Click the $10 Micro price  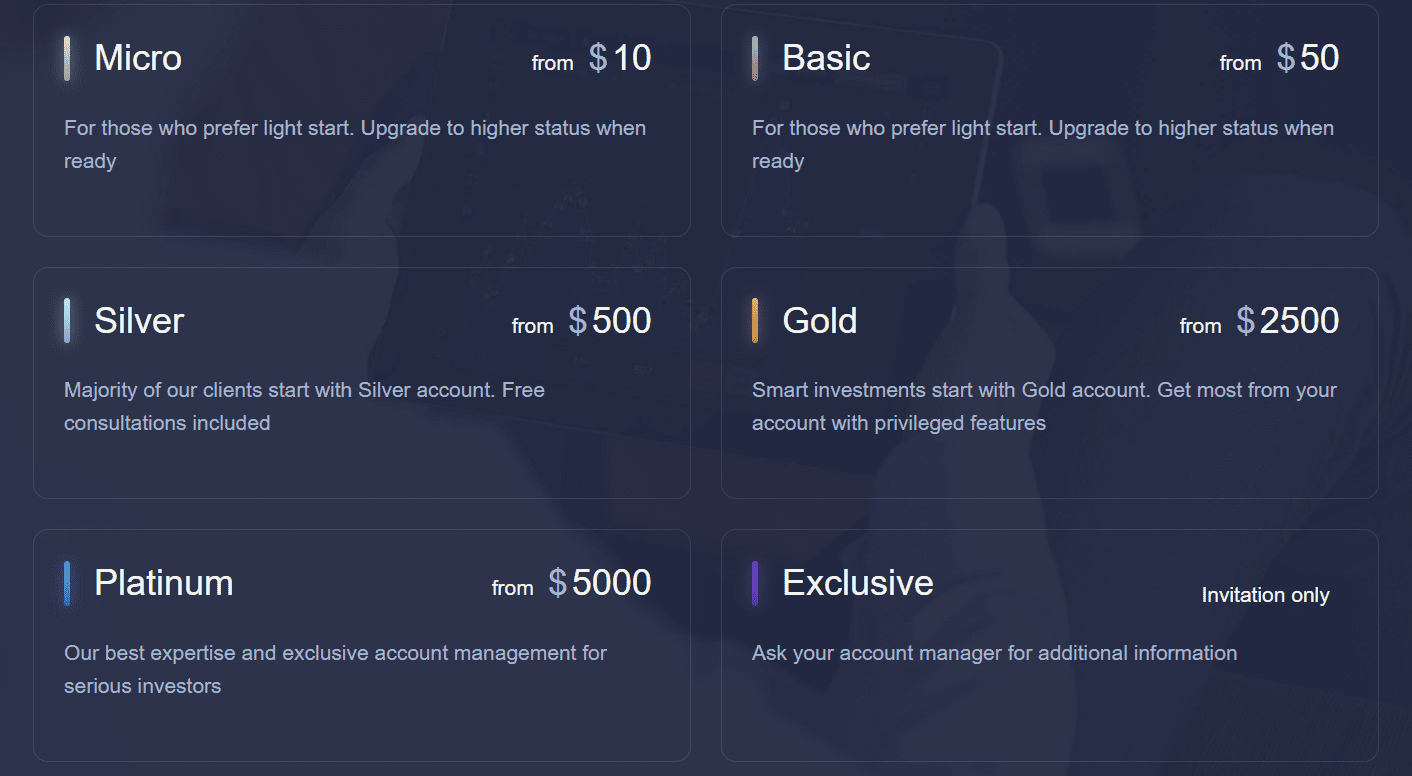coord(620,58)
